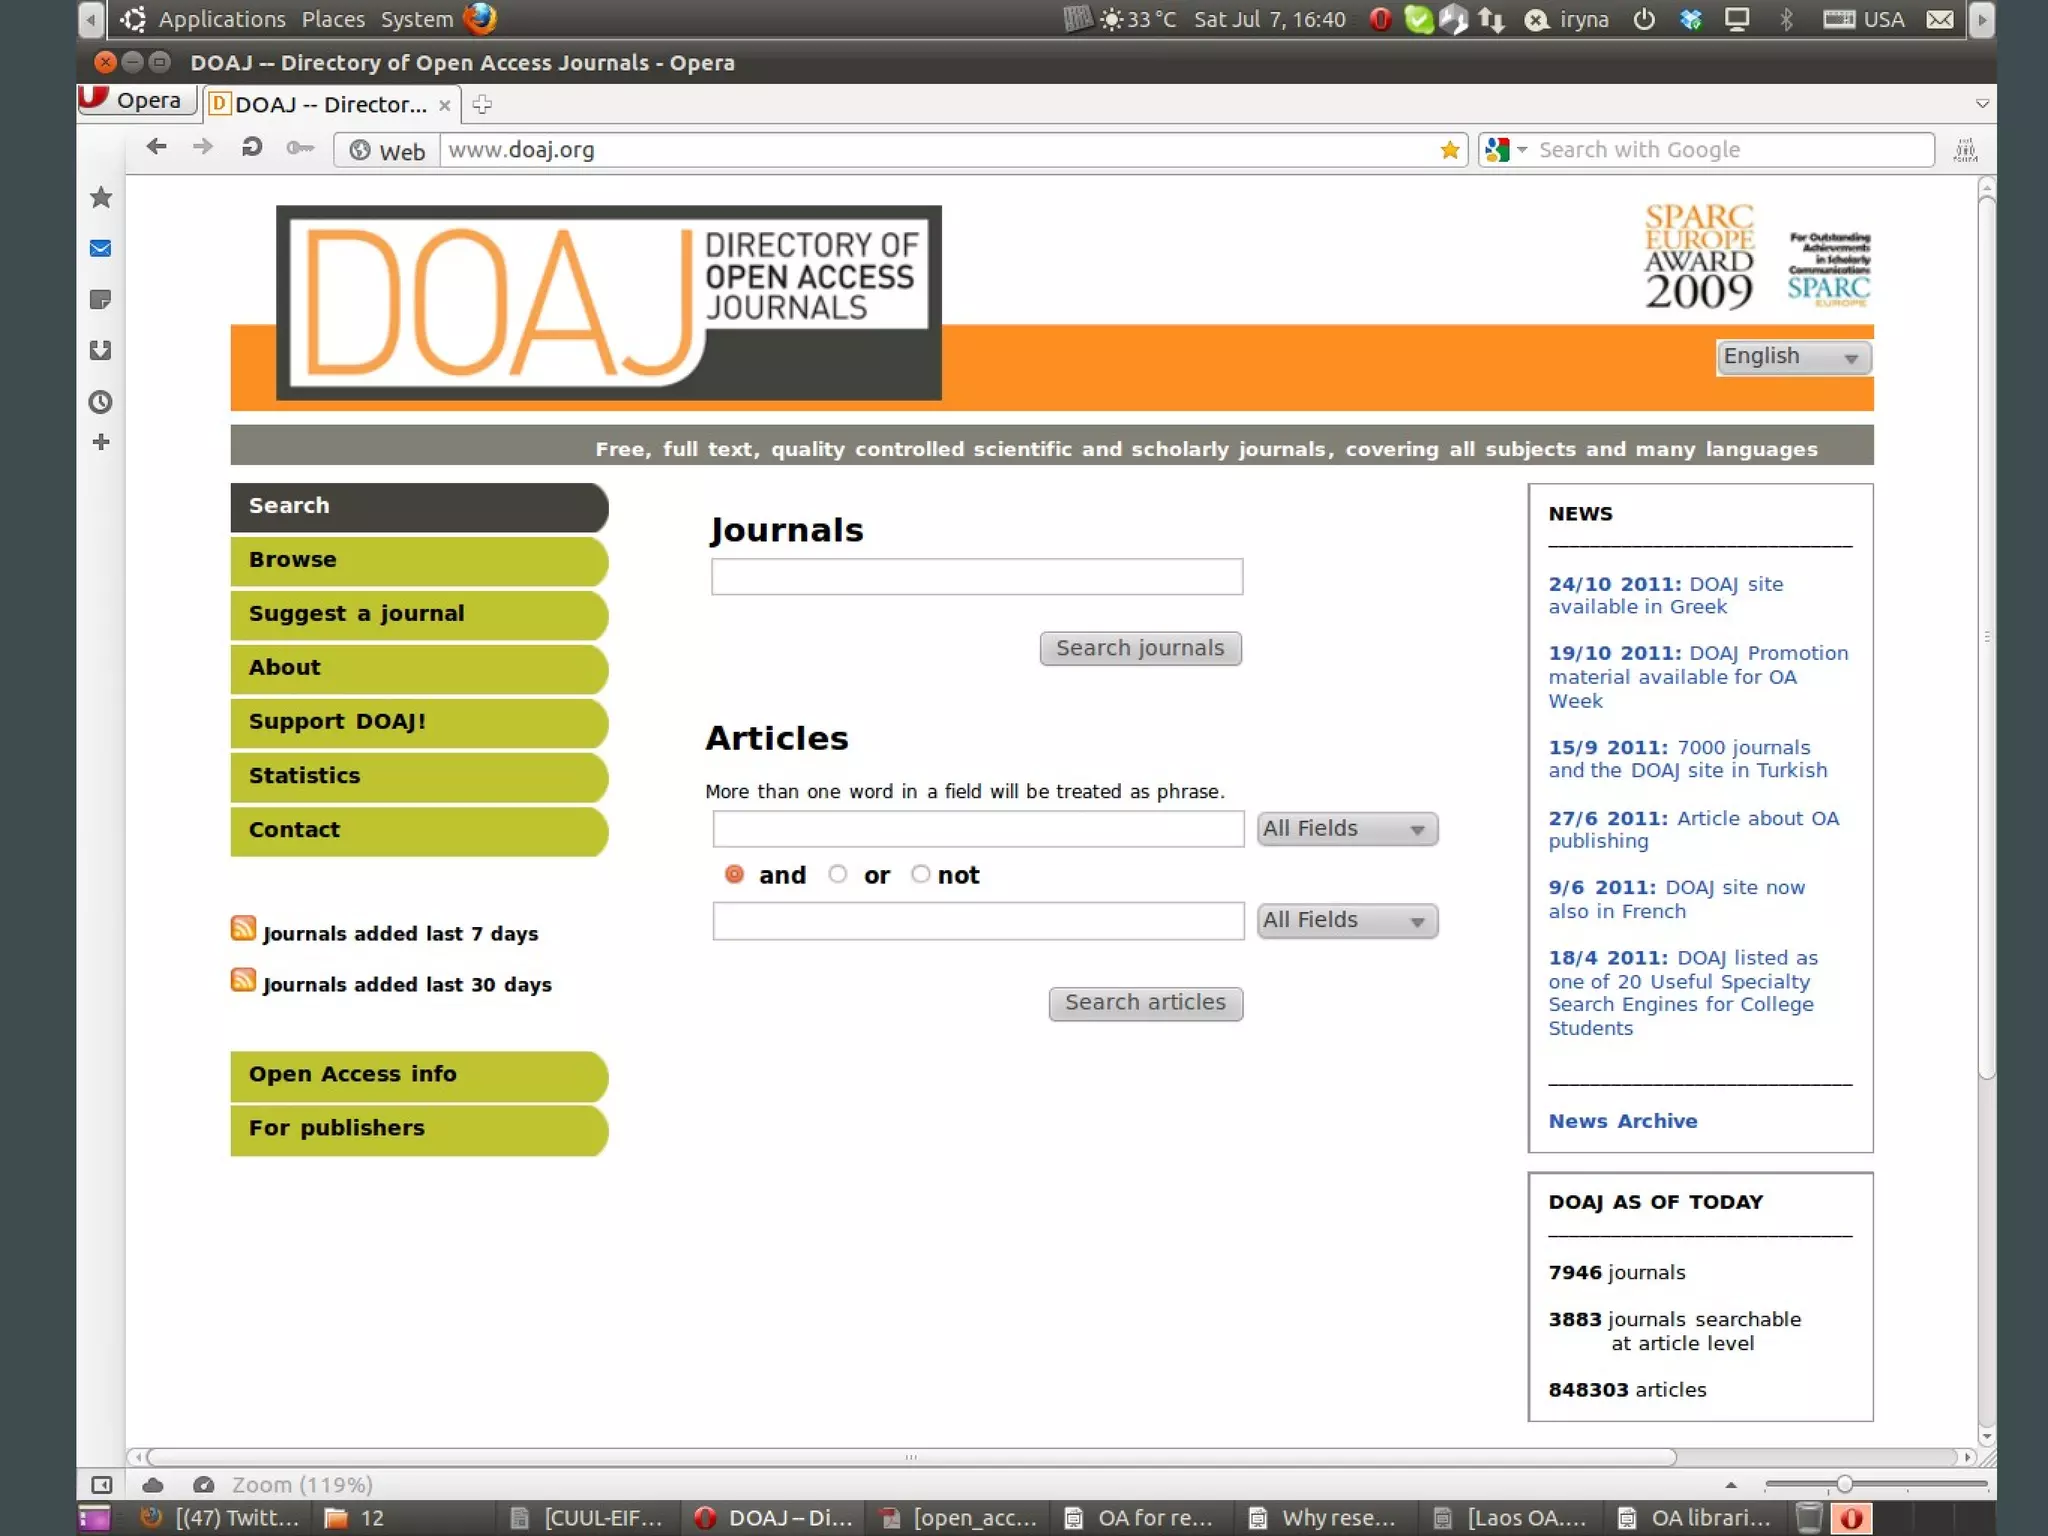Open the History clock panel icon
The width and height of the screenshot is (2048, 1536).
coord(101,402)
